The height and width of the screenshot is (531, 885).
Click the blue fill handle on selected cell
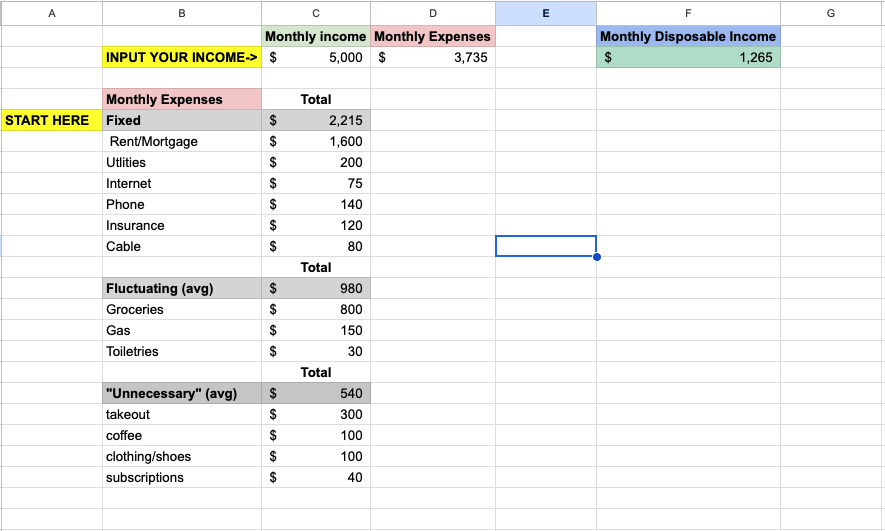click(597, 257)
